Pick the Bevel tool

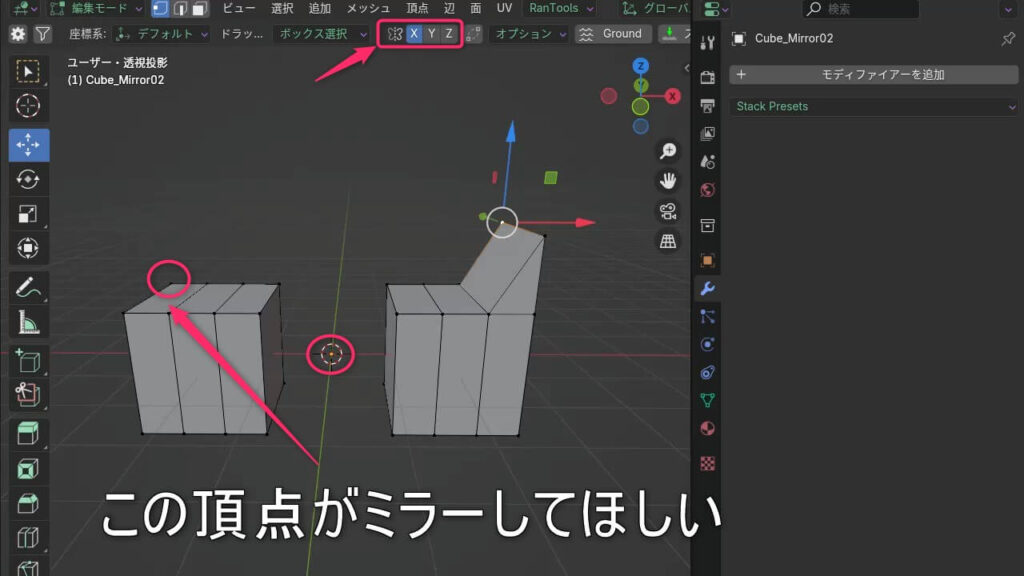(28, 502)
